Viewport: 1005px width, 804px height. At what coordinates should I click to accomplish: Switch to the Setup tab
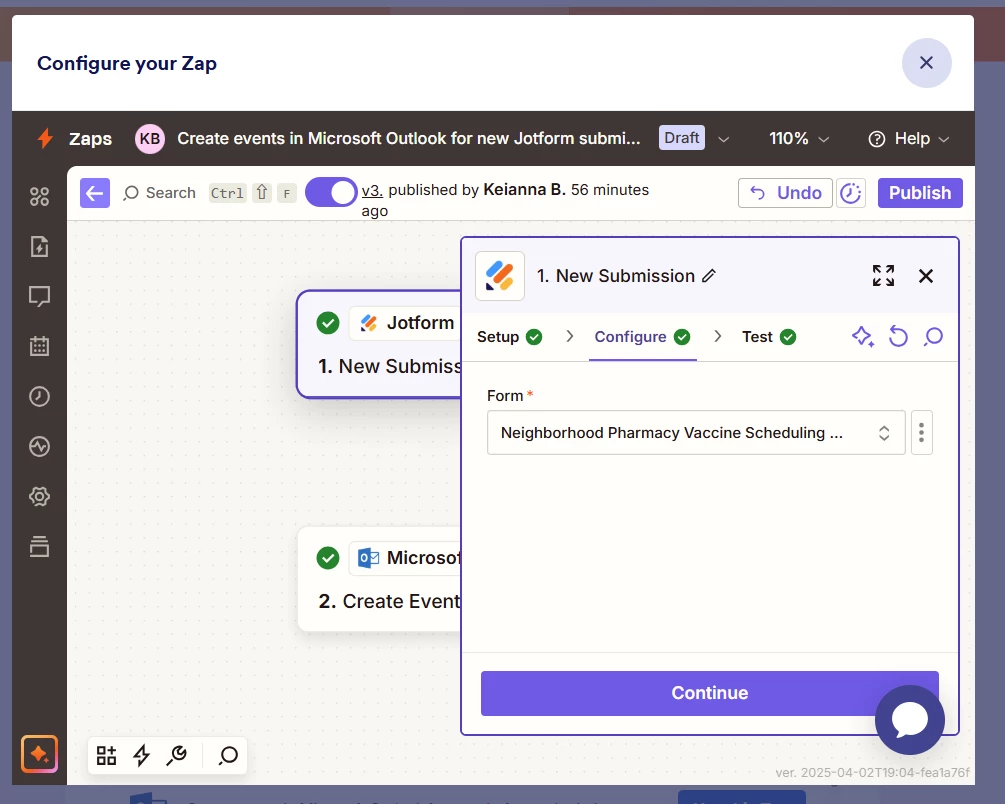510,337
